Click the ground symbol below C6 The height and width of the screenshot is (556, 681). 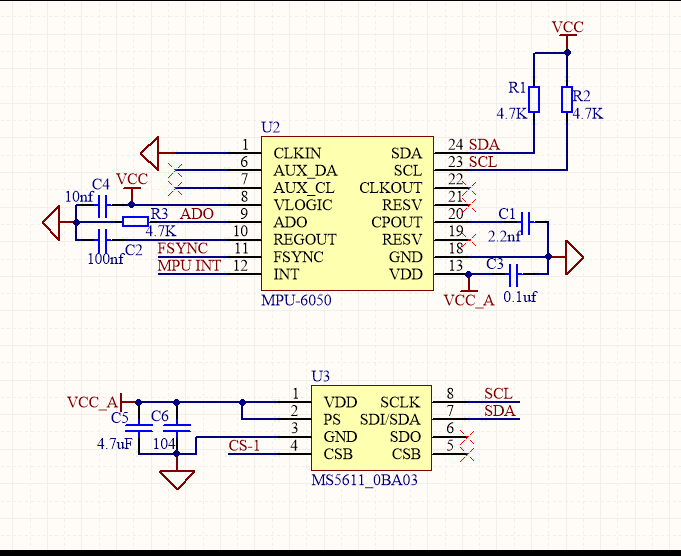[x=178, y=480]
